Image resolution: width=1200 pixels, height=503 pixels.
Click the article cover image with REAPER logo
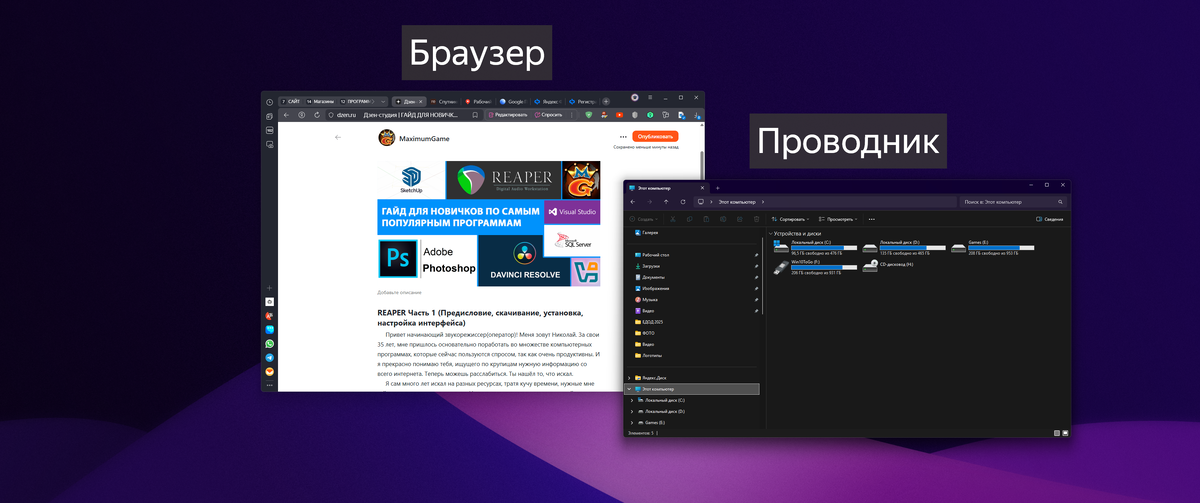tap(489, 225)
